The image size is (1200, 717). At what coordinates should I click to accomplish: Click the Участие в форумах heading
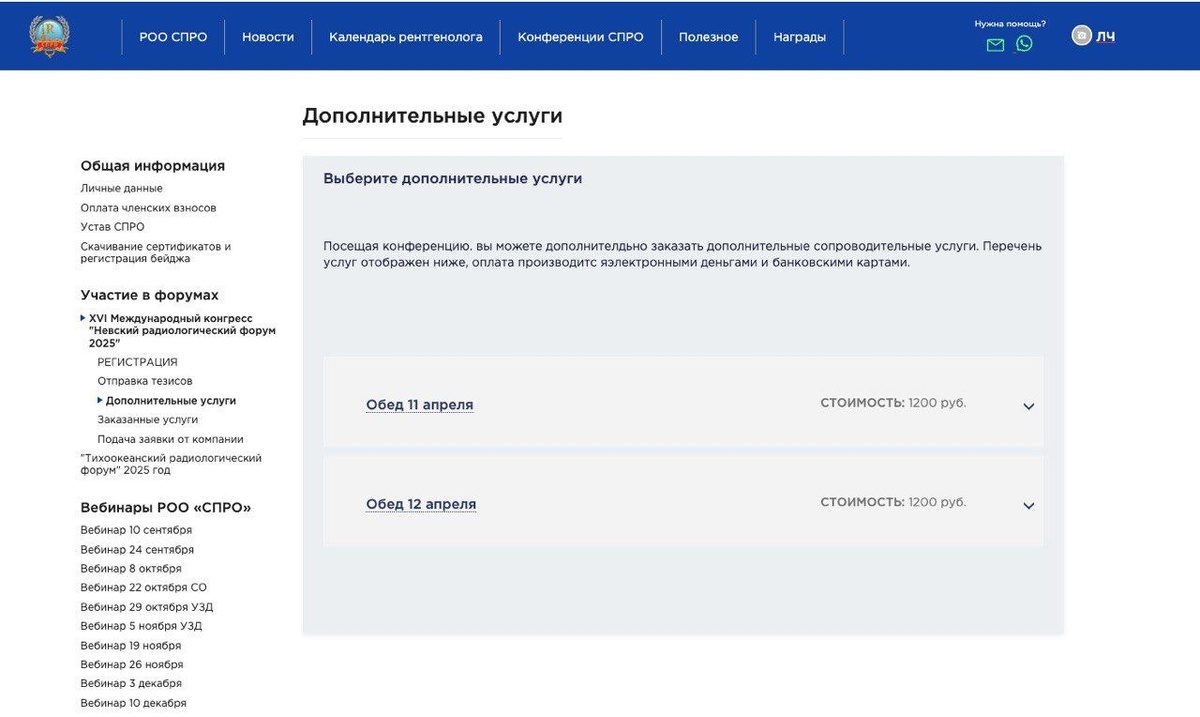point(149,295)
